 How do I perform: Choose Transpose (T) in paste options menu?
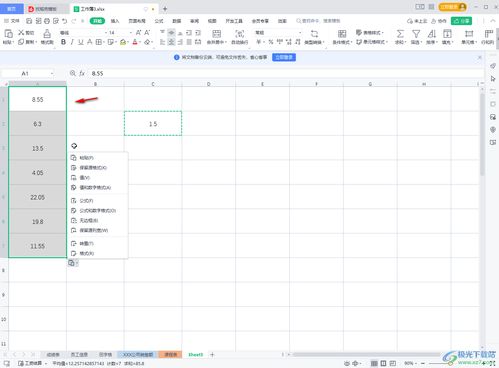click(98, 243)
